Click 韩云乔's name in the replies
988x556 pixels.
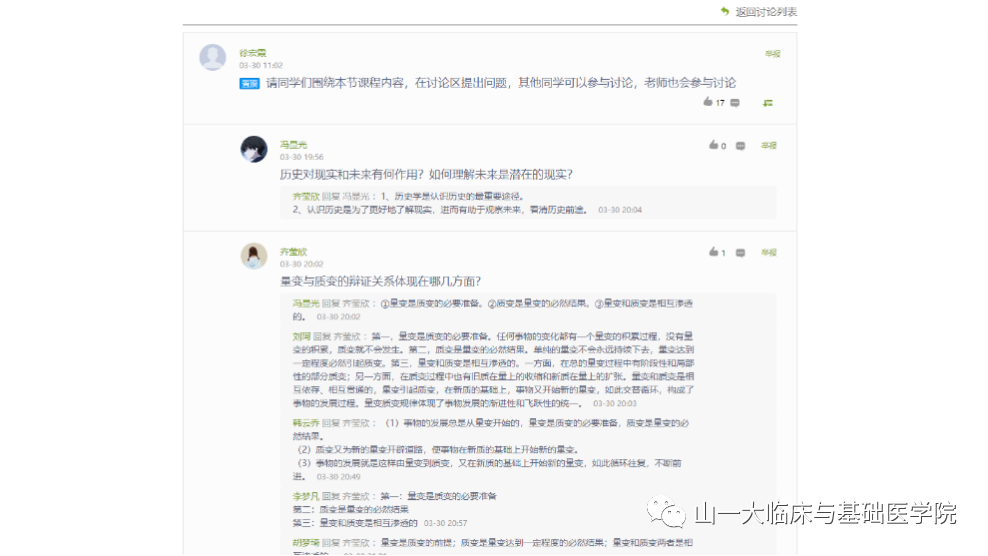click(304, 423)
